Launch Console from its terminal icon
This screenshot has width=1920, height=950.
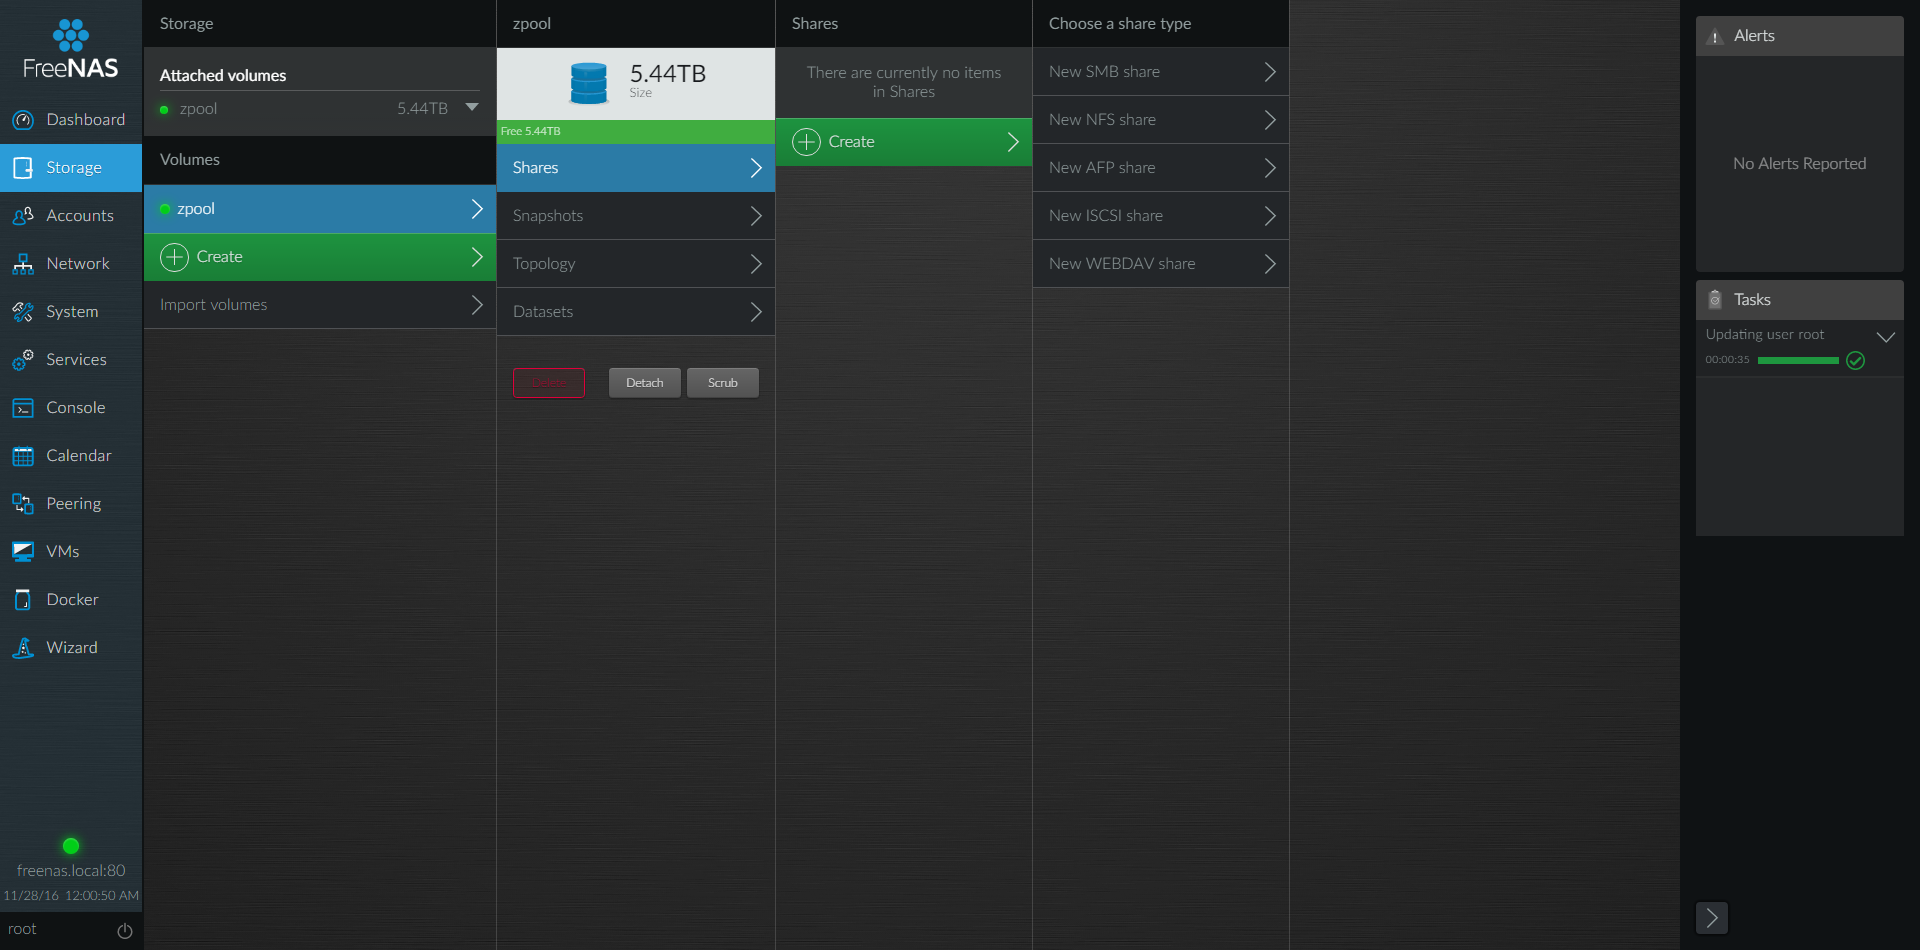[23, 408]
